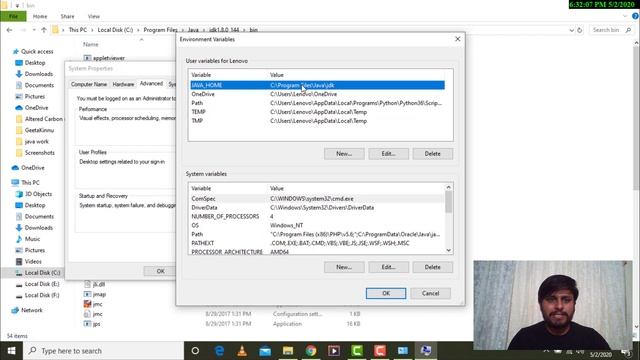
Task: Select PATHEXT system variable
Action: click(318, 243)
